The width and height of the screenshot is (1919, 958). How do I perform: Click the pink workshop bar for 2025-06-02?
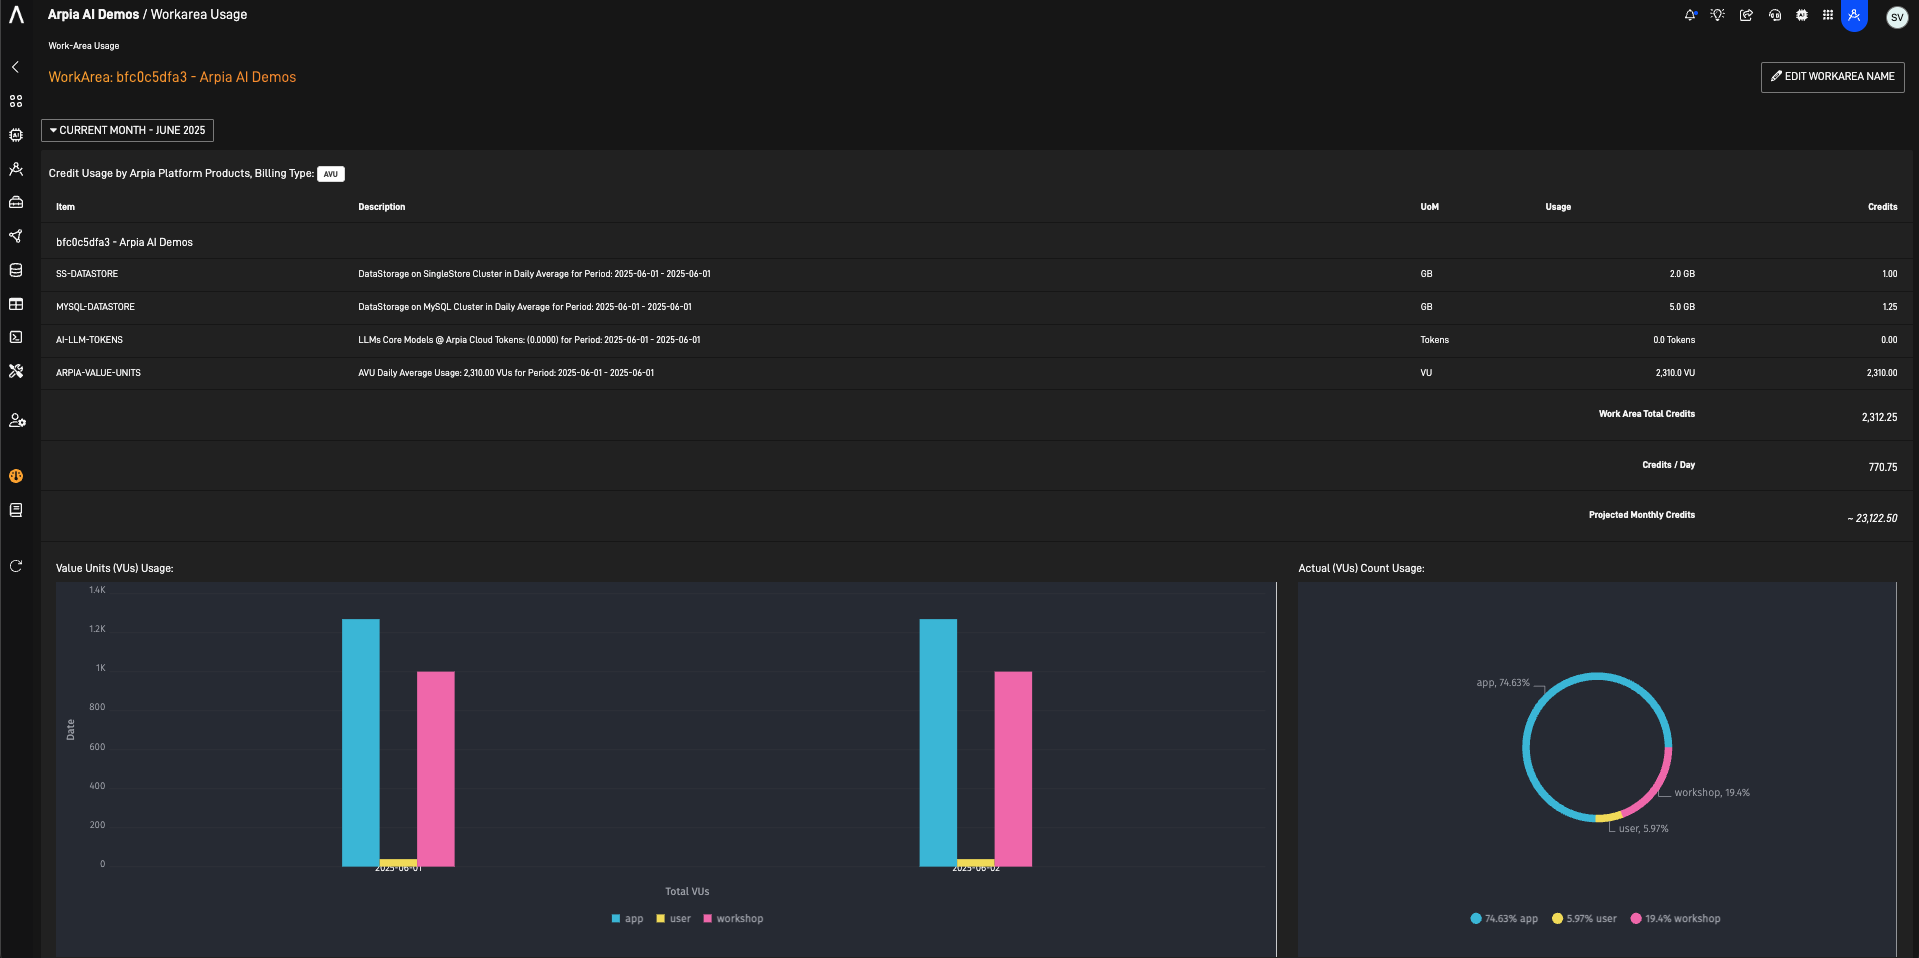[1013, 768]
